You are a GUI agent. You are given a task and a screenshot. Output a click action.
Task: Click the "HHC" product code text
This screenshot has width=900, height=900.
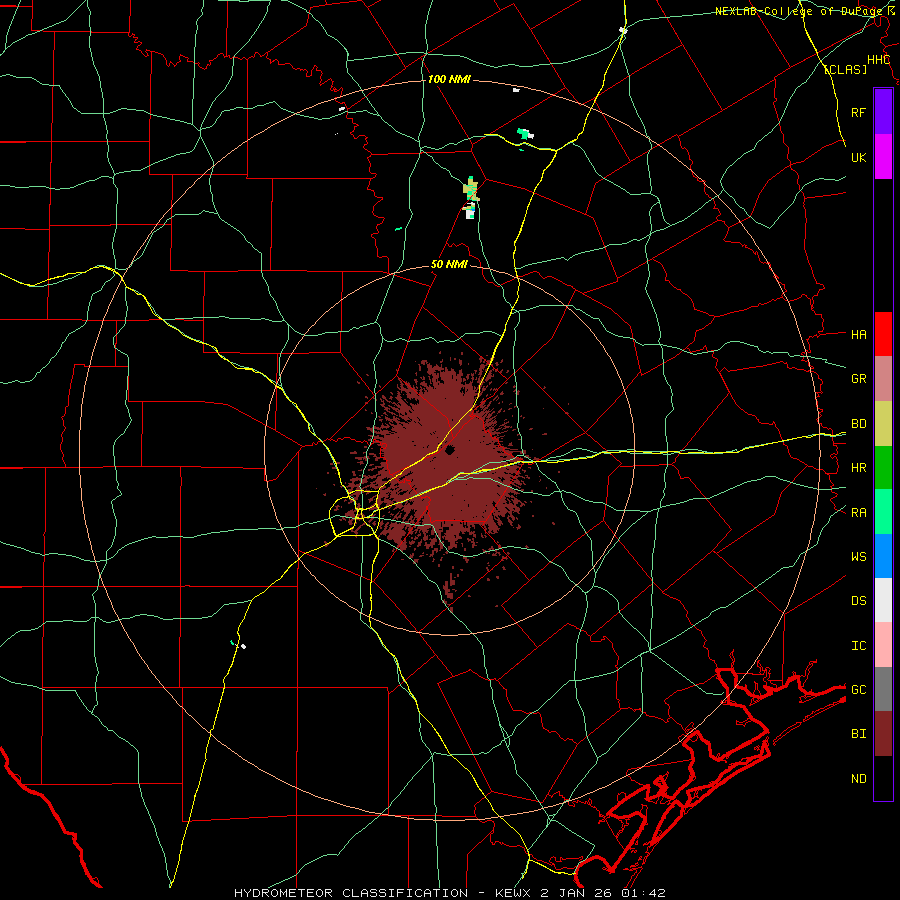pos(878,60)
